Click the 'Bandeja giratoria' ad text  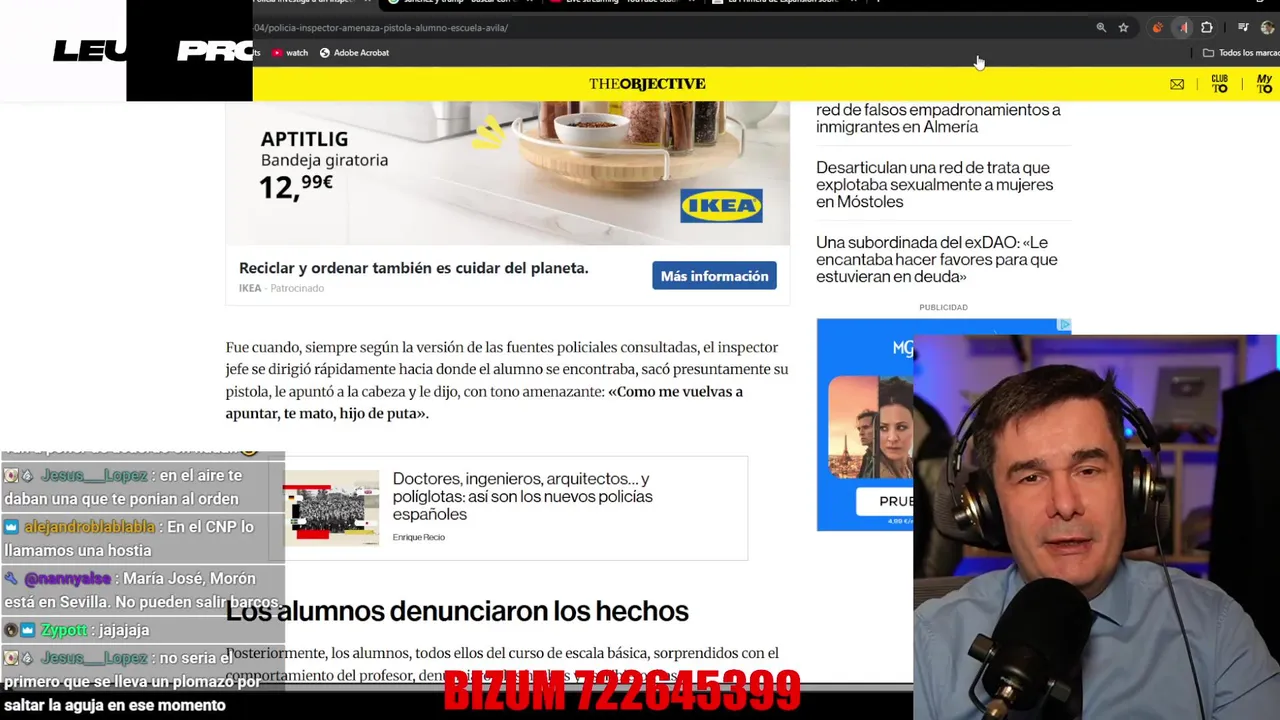click(324, 160)
